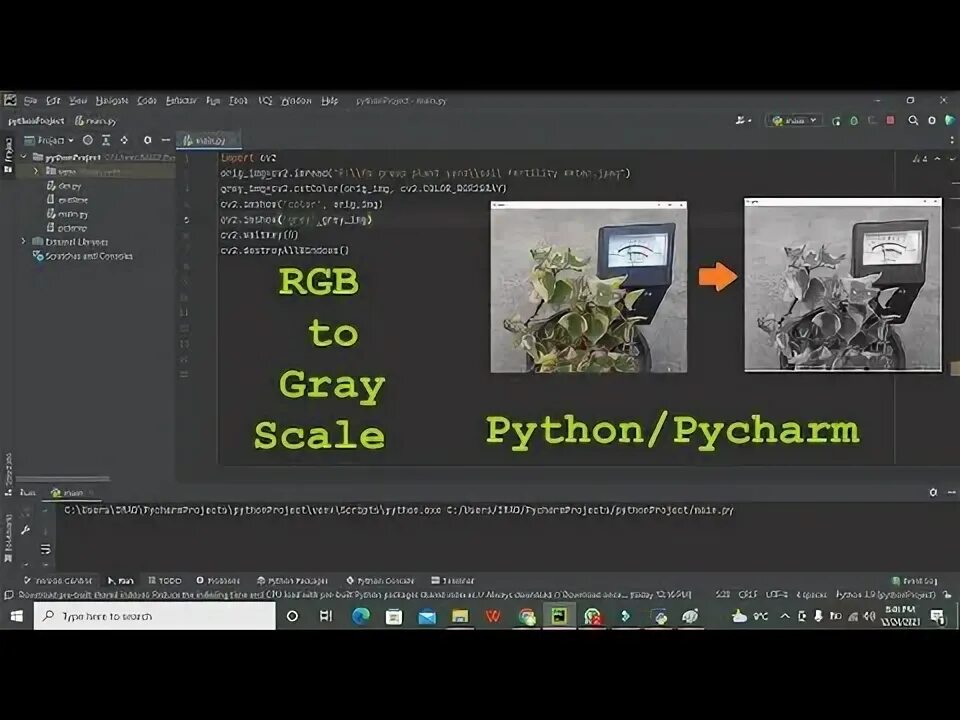
Task: Open the VCS menu
Action: point(265,100)
